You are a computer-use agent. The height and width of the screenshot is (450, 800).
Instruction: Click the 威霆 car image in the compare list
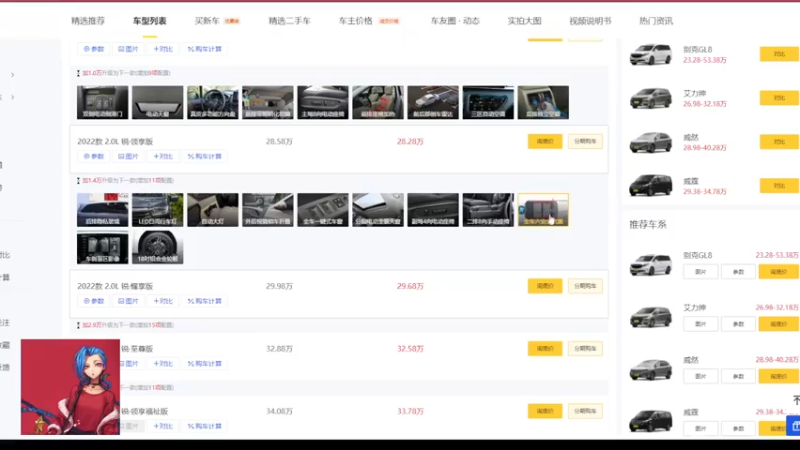[x=651, y=186]
